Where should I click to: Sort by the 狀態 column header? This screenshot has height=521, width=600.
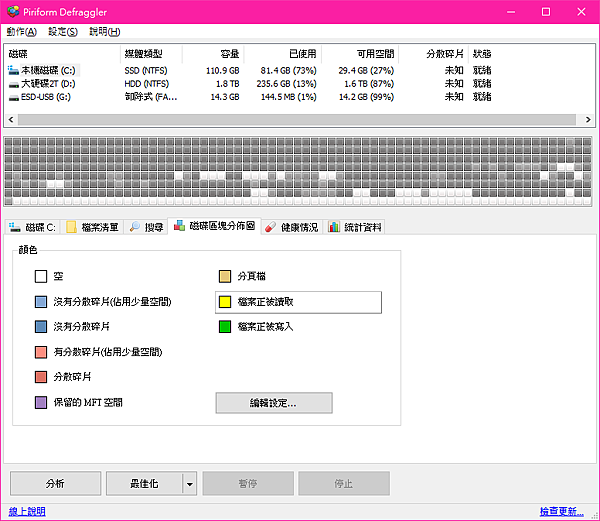coord(482,54)
